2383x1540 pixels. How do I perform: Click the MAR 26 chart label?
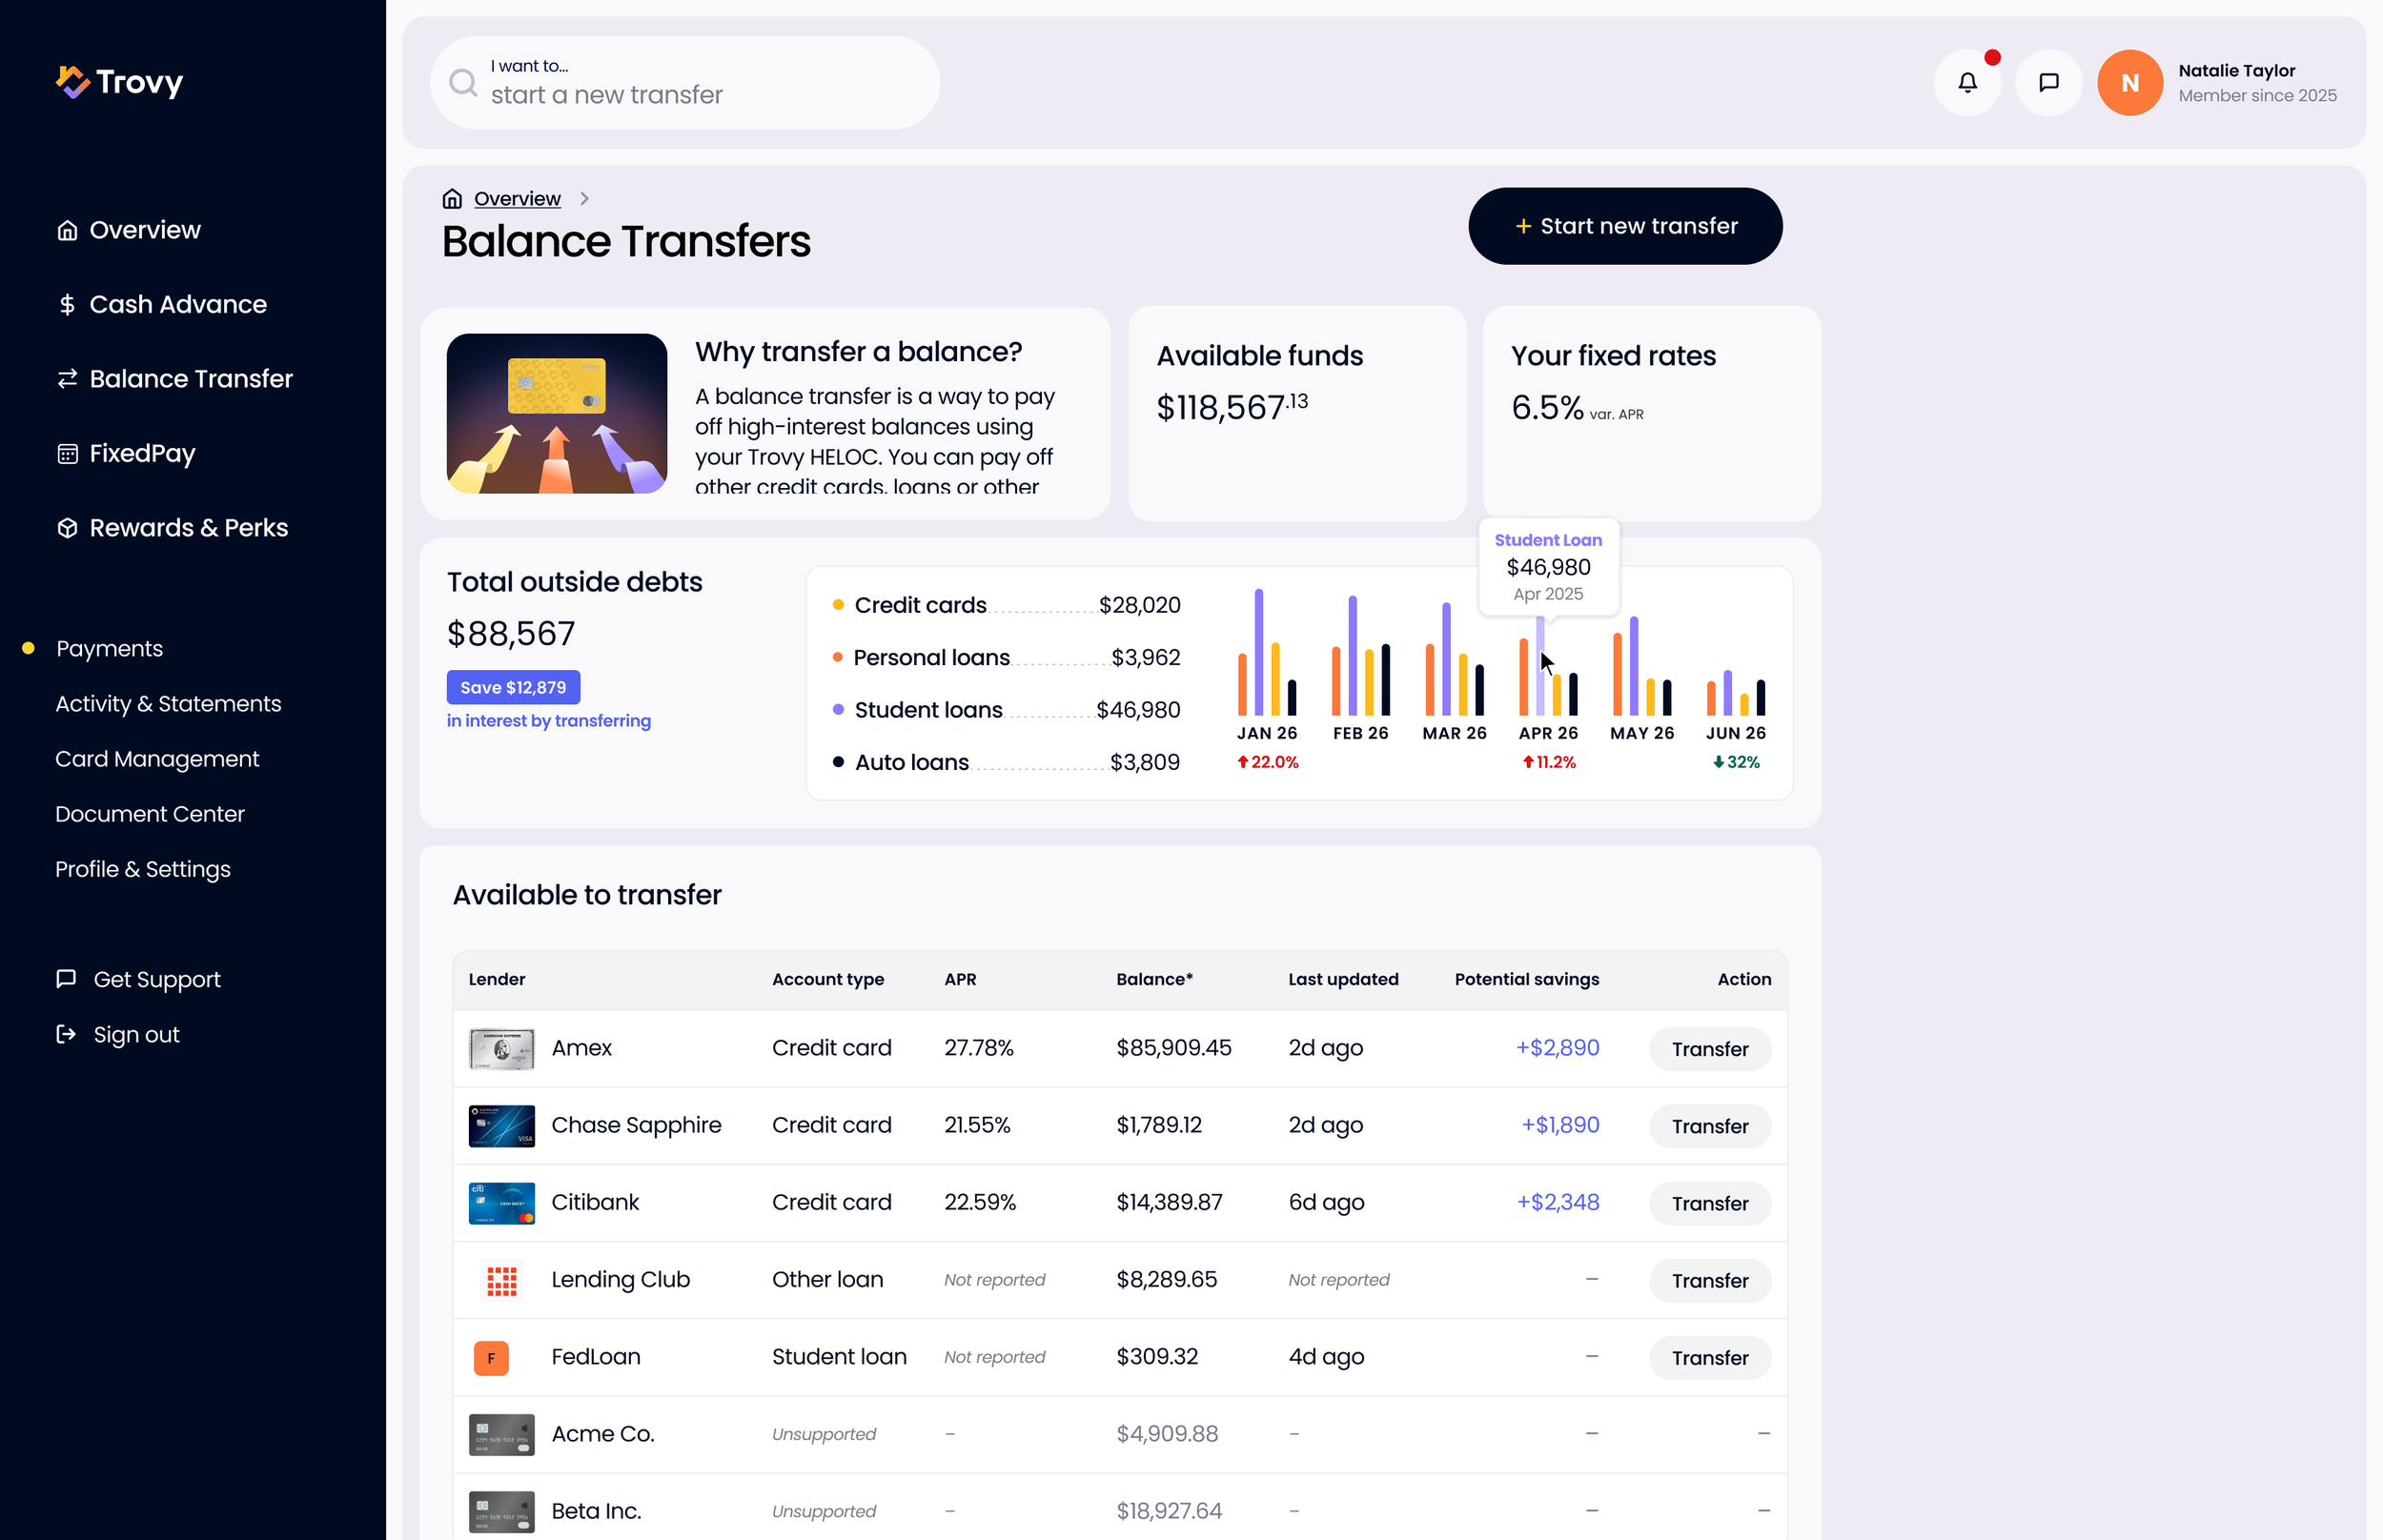point(1454,733)
